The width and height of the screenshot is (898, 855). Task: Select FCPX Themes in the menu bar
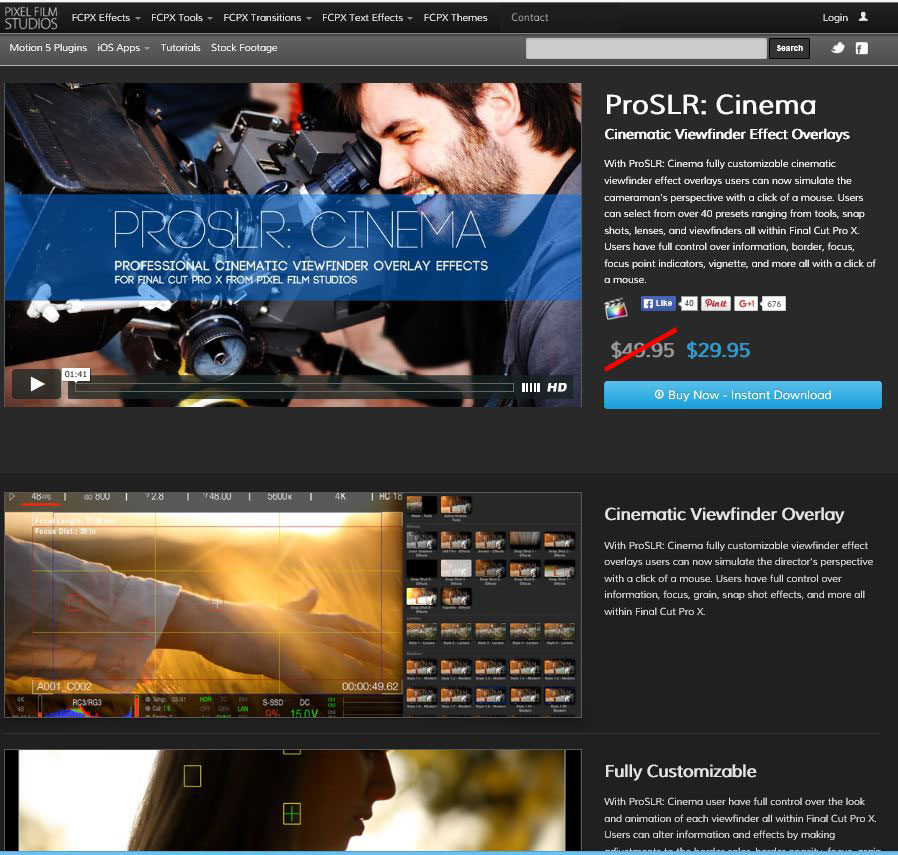tap(455, 17)
